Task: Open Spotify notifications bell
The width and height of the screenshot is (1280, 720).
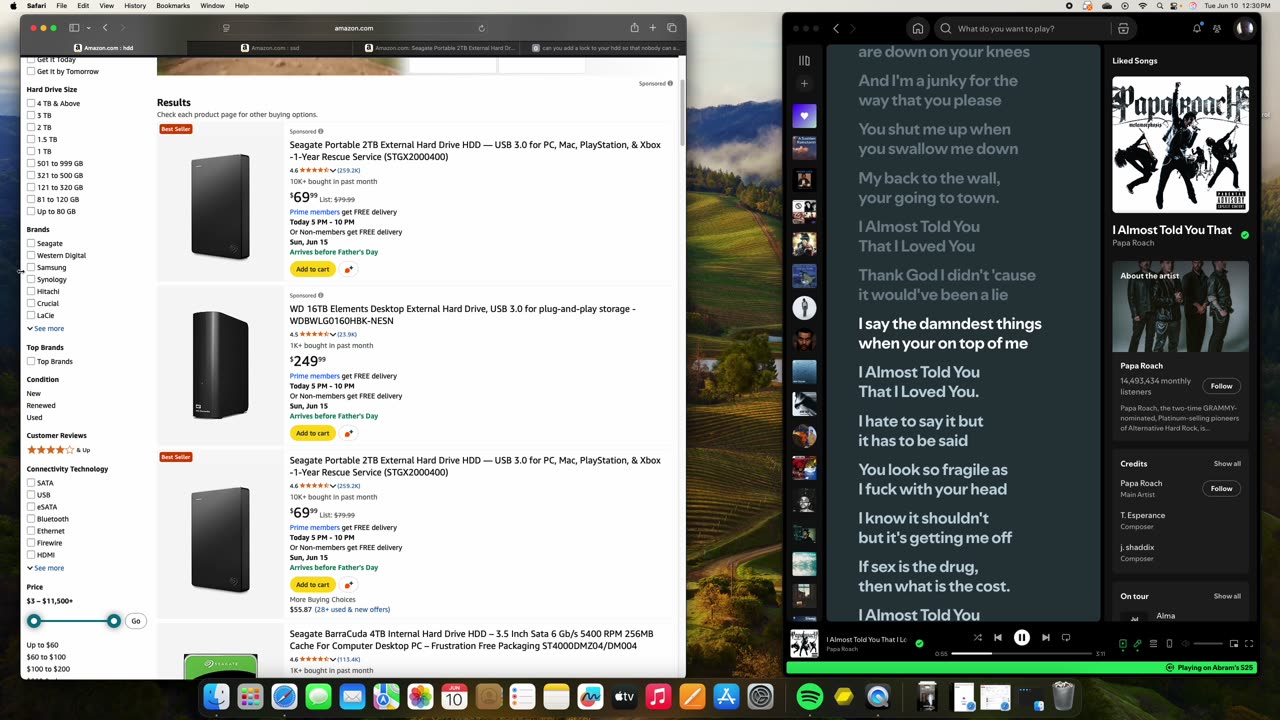Action: 1197,28
